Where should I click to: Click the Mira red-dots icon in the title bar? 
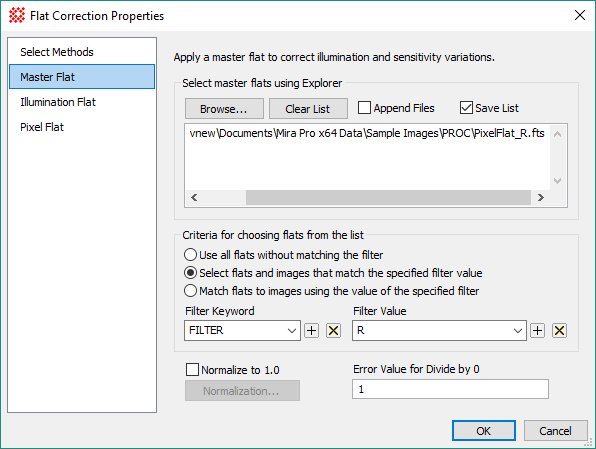(17, 16)
